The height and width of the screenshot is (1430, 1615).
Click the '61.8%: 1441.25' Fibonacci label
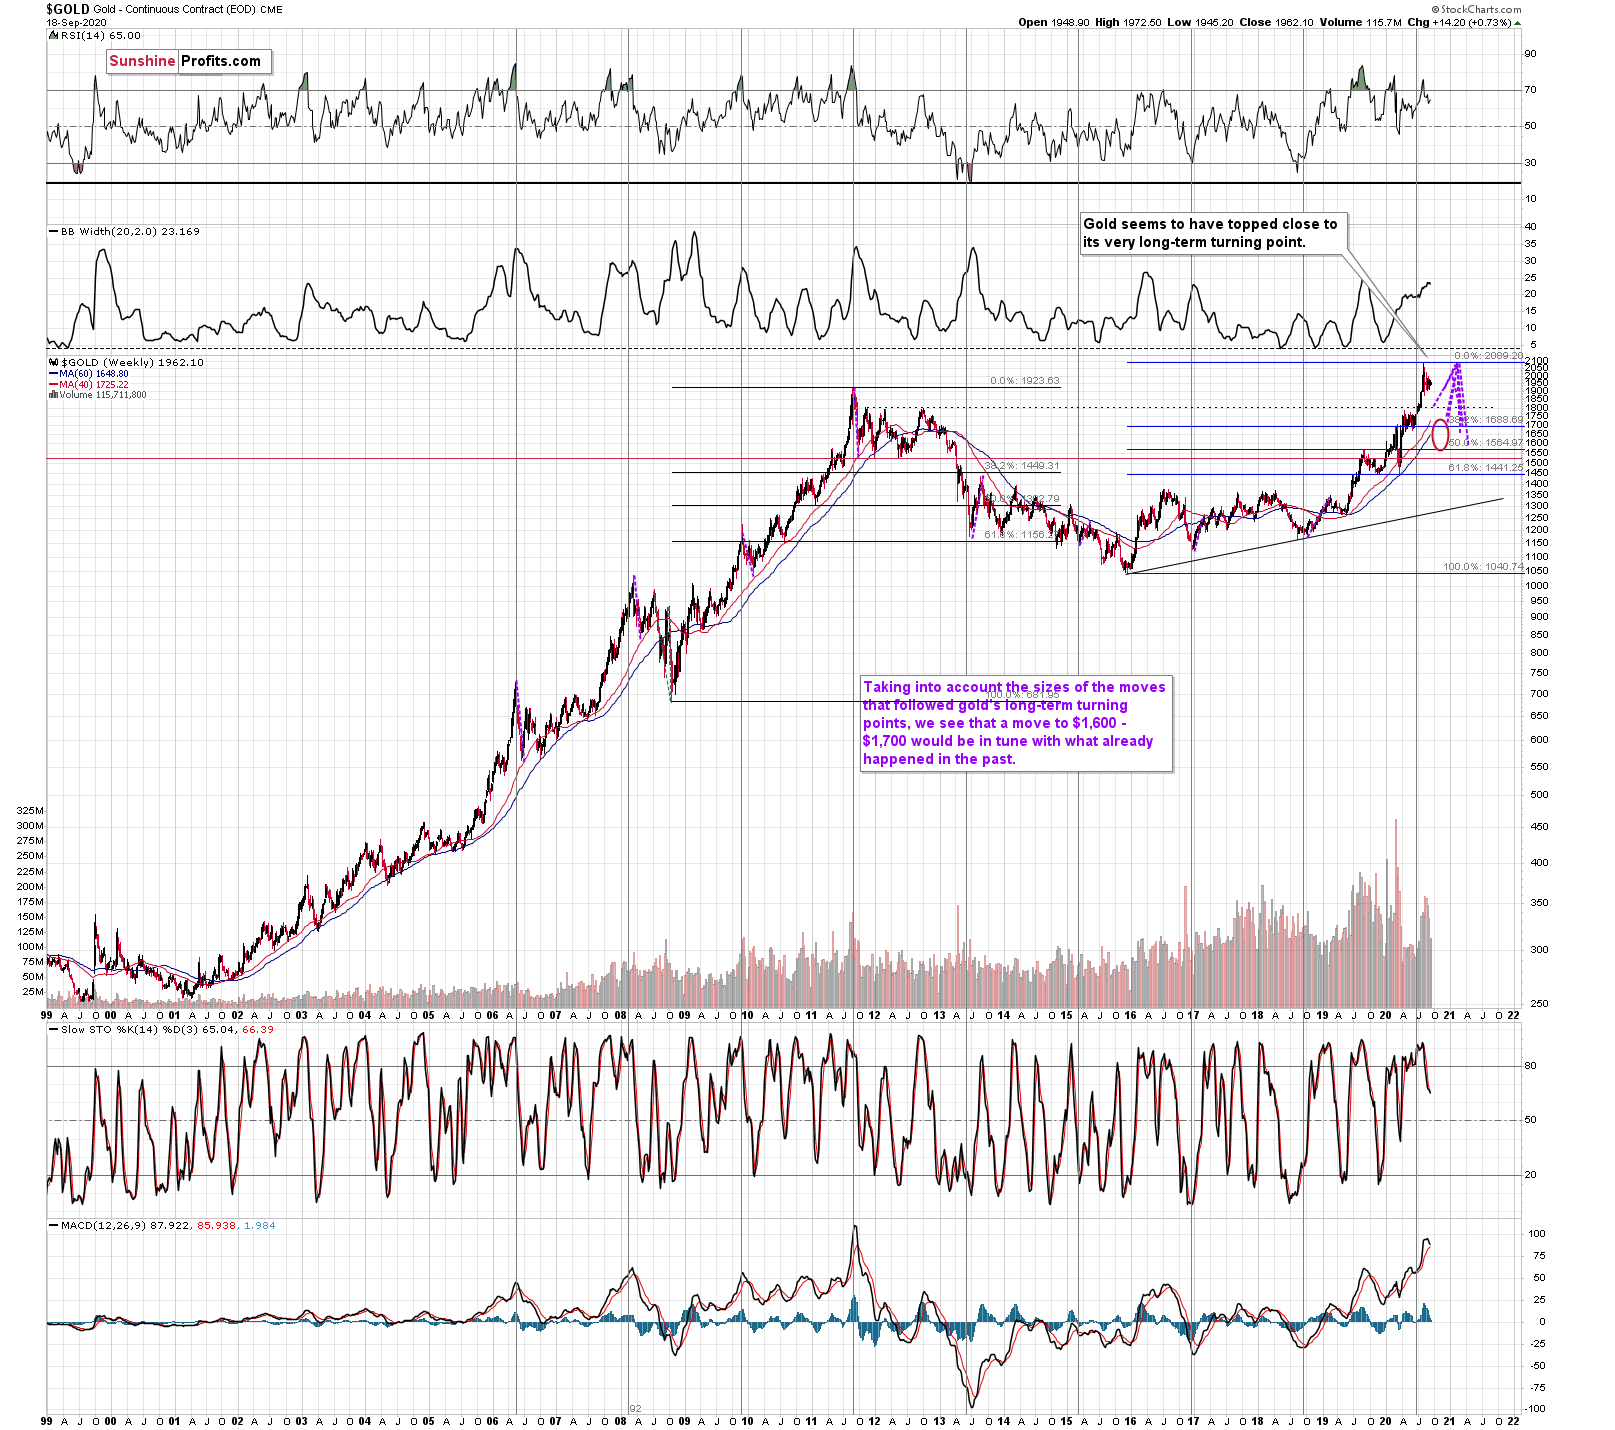[x=1486, y=468]
